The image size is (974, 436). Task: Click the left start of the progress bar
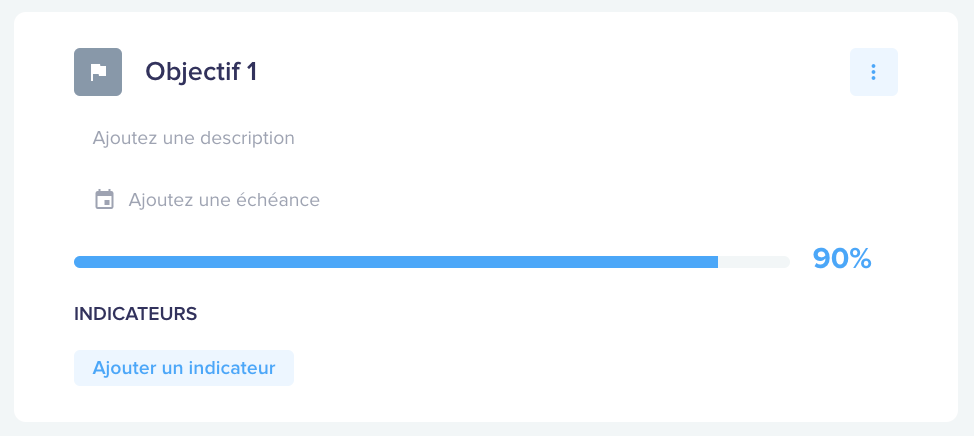point(79,262)
